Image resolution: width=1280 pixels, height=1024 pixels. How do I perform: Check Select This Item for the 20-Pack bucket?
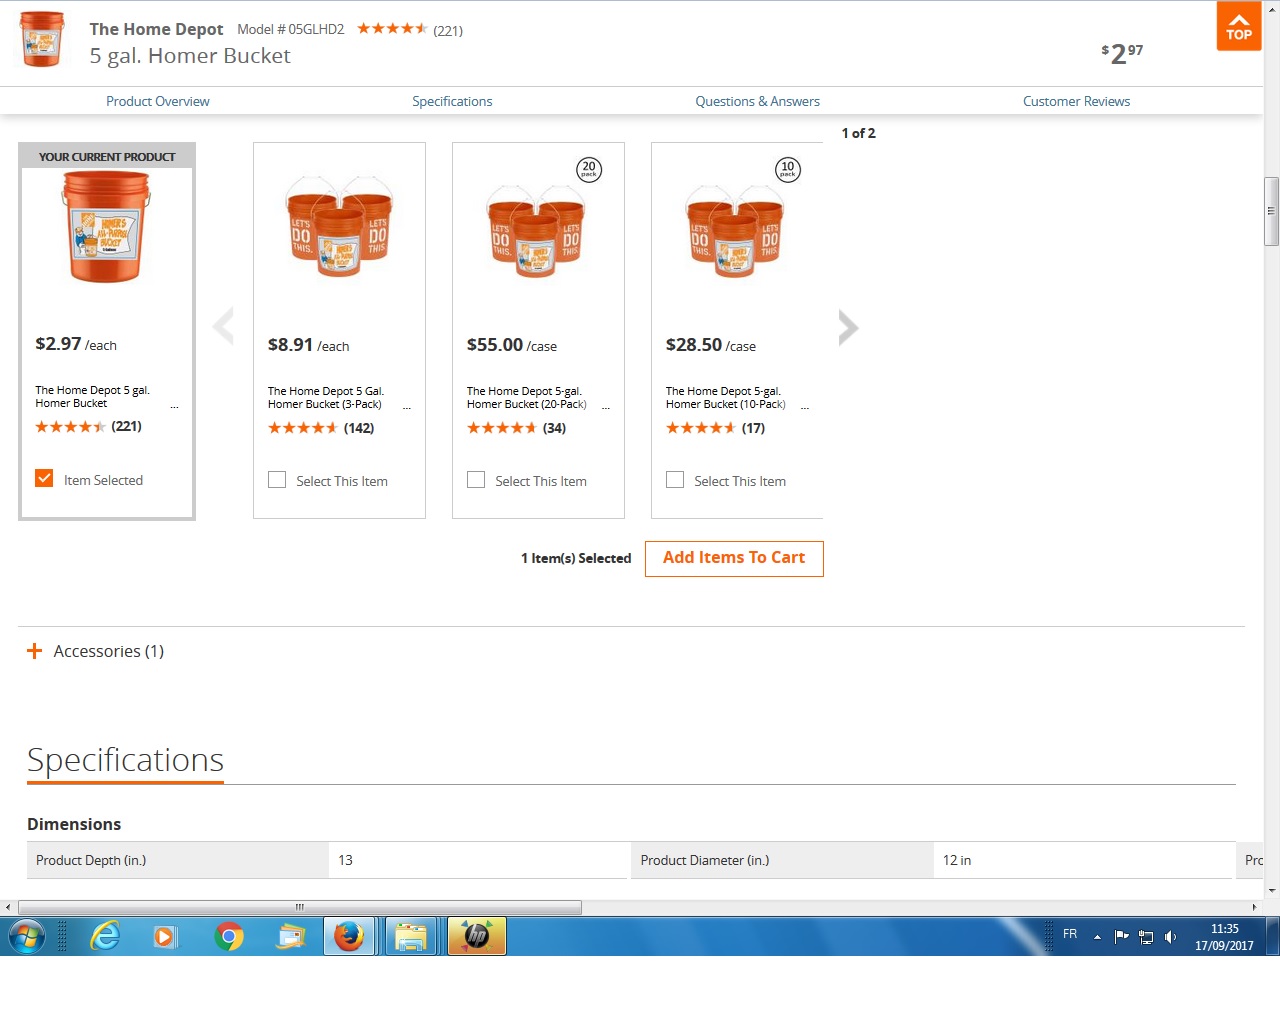coord(476,480)
